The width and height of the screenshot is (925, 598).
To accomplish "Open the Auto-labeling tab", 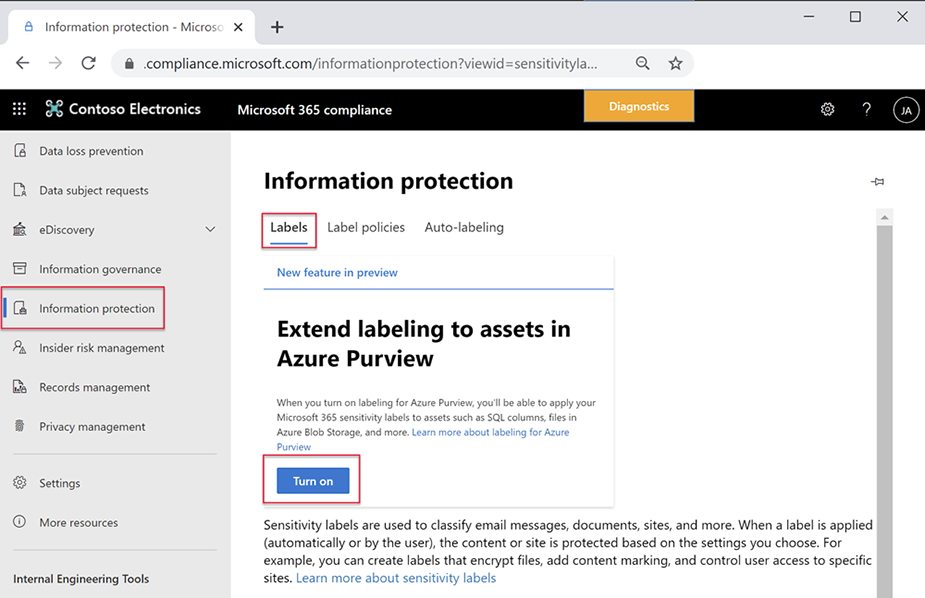I will click(464, 227).
